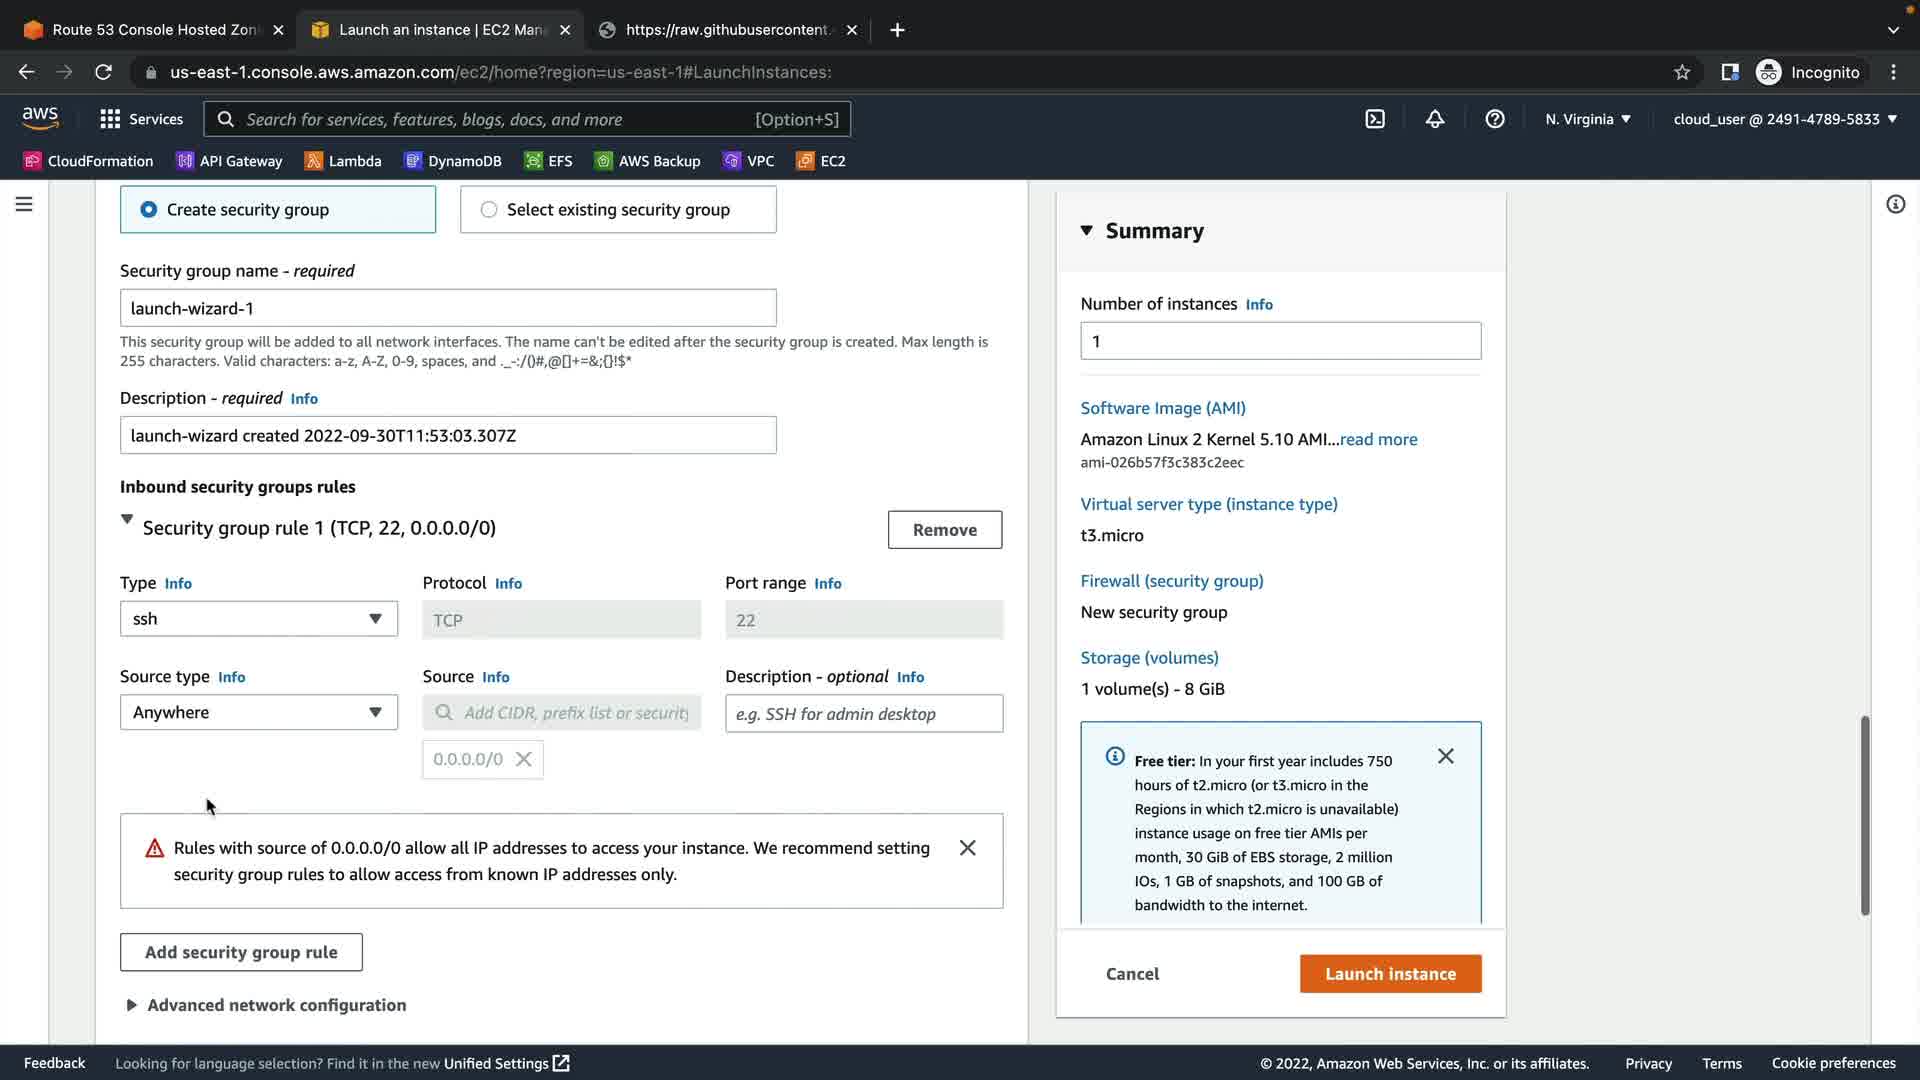Image resolution: width=1920 pixels, height=1080 pixels.
Task: Remove the 0.0.0.0/0 source CIDR chip
Action: click(x=523, y=760)
